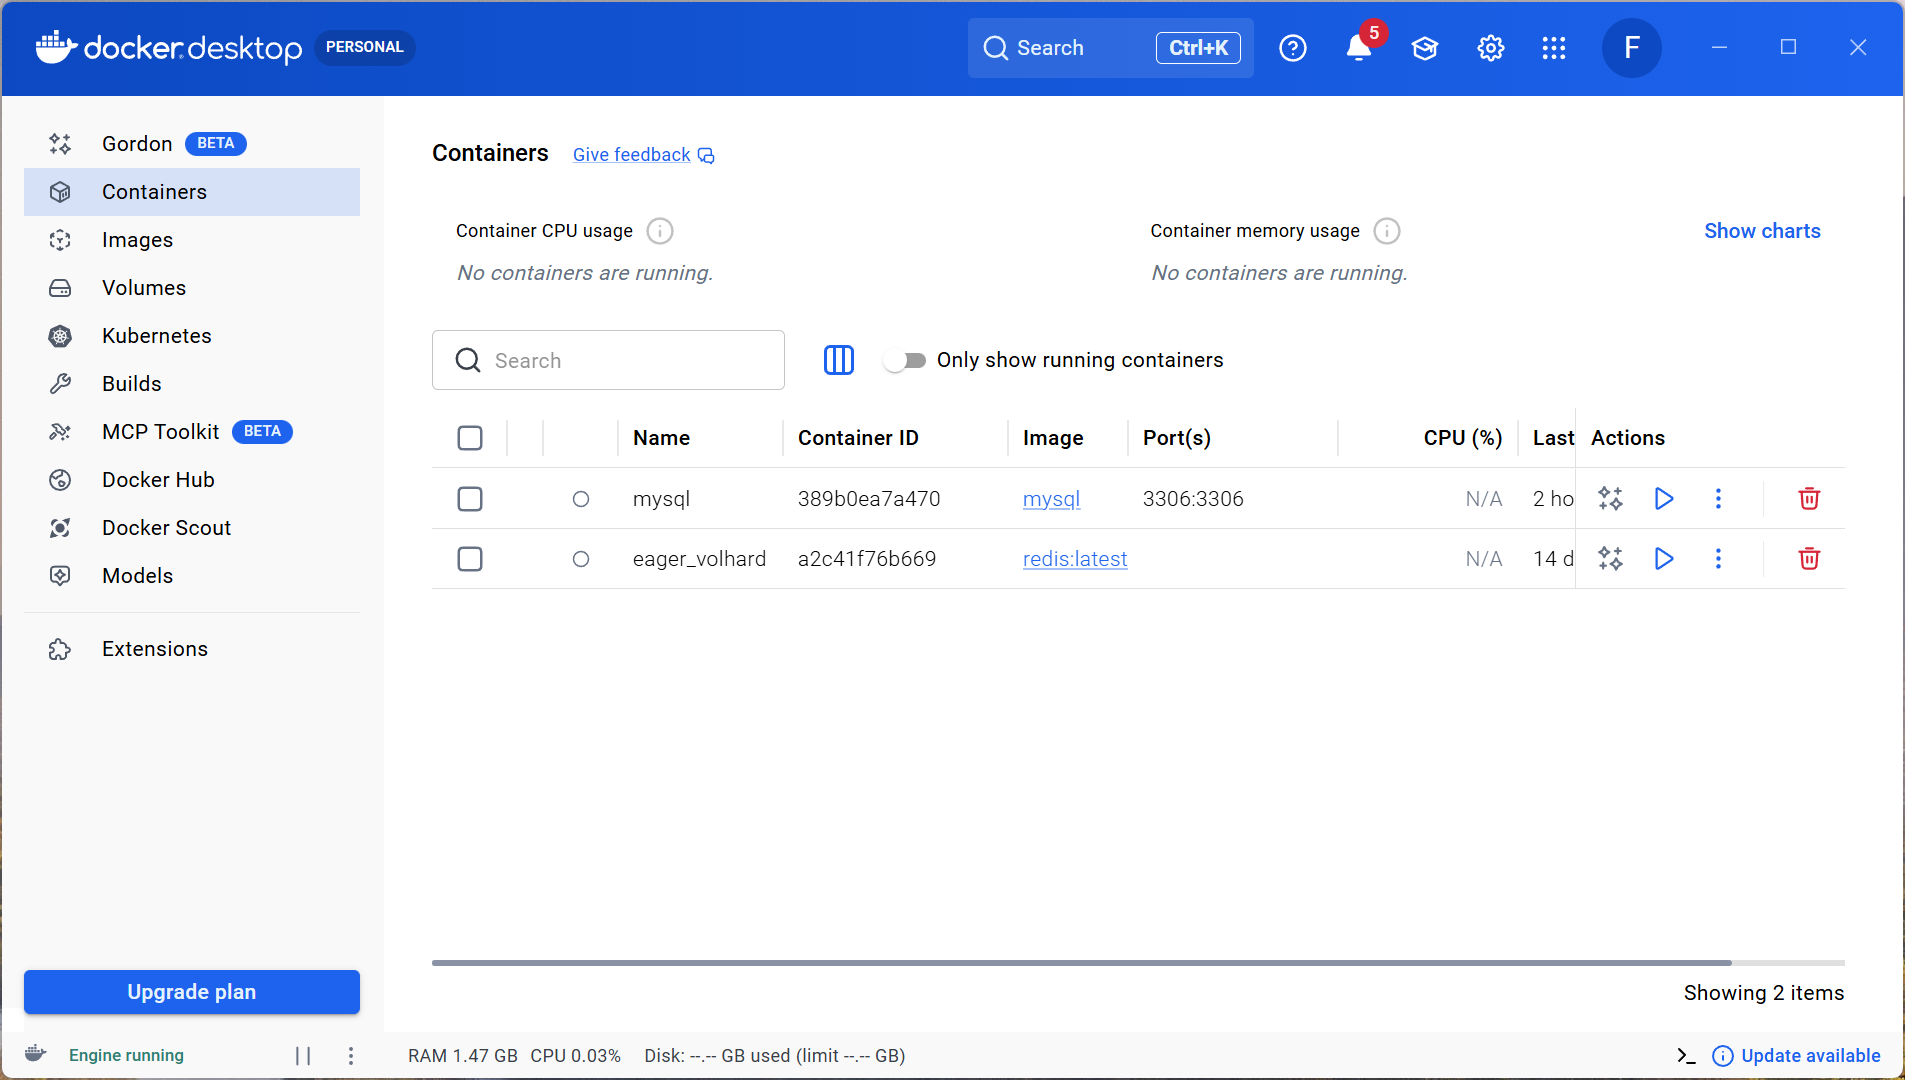
Task: Click the Gordon sparkle icon
Action: tap(60, 144)
